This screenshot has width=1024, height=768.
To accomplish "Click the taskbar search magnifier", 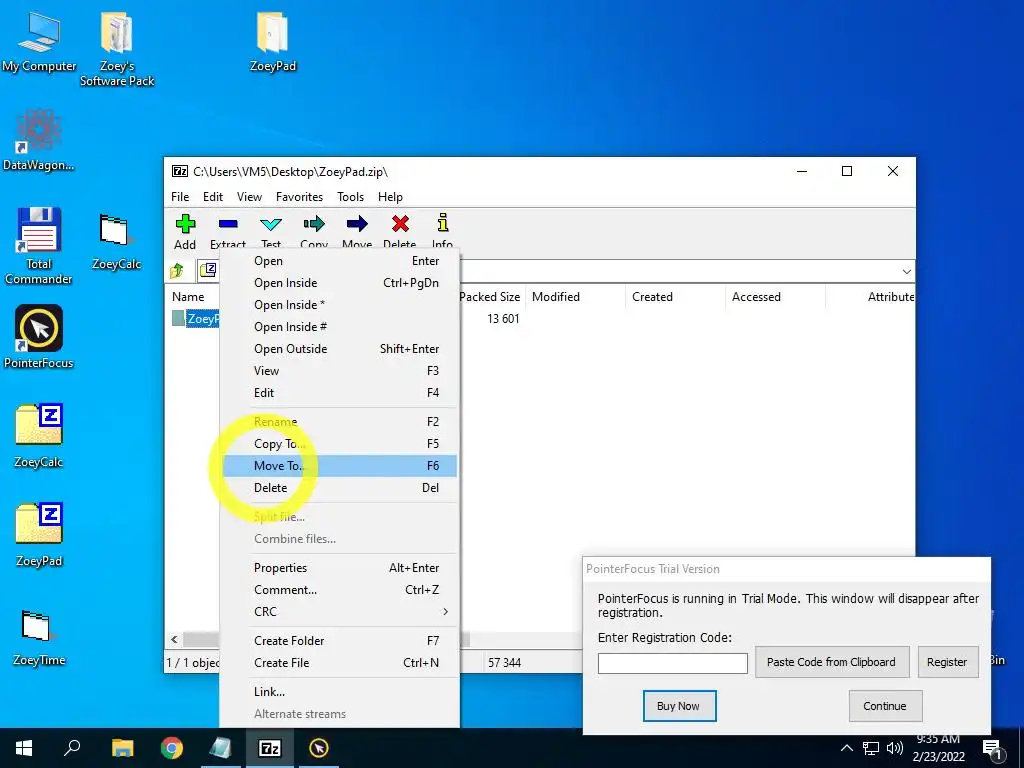I will click(72, 747).
